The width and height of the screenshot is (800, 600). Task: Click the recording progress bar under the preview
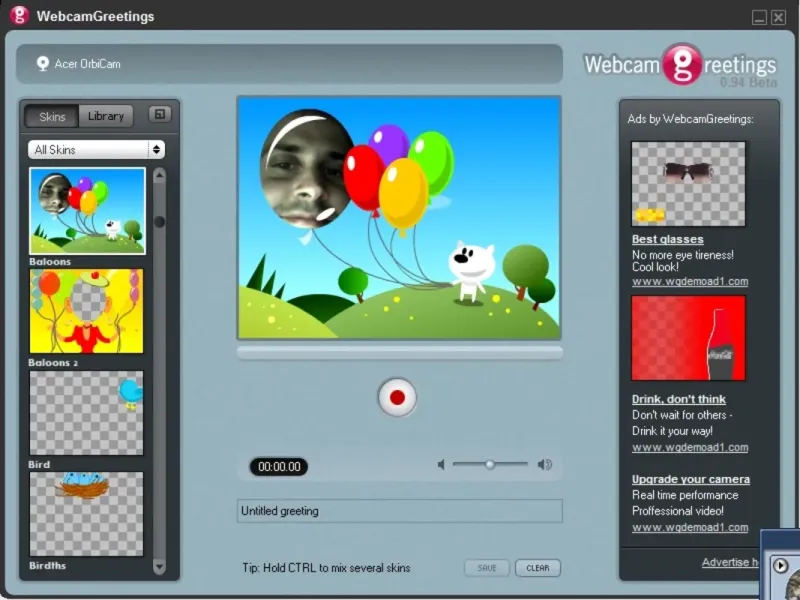coord(400,353)
